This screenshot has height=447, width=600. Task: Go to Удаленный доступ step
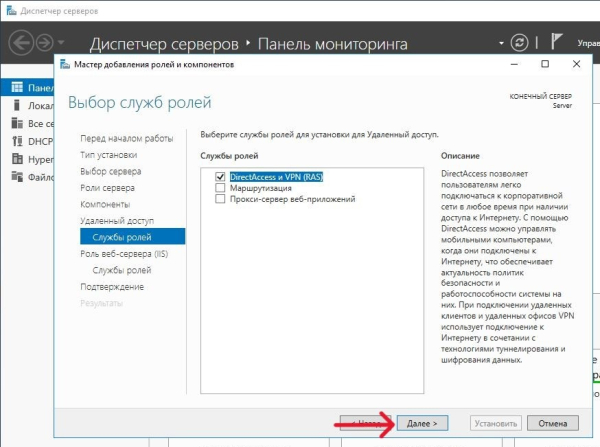(117, 221)
